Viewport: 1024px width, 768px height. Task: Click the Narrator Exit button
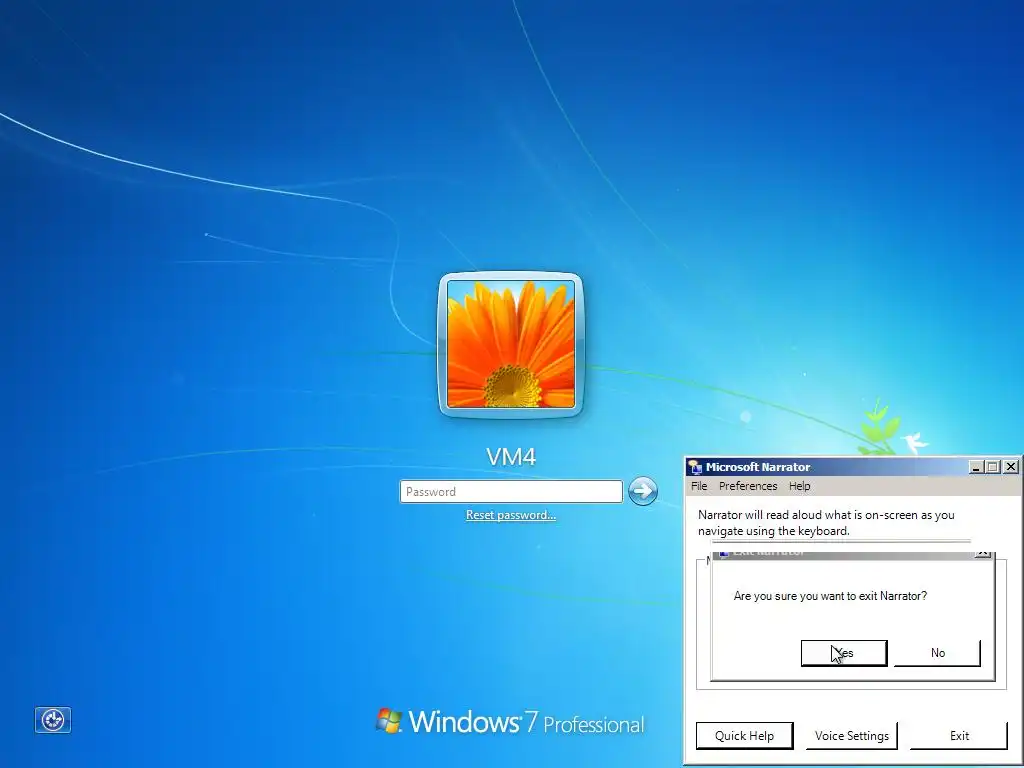pyautogui.click(x=959, y=736)
